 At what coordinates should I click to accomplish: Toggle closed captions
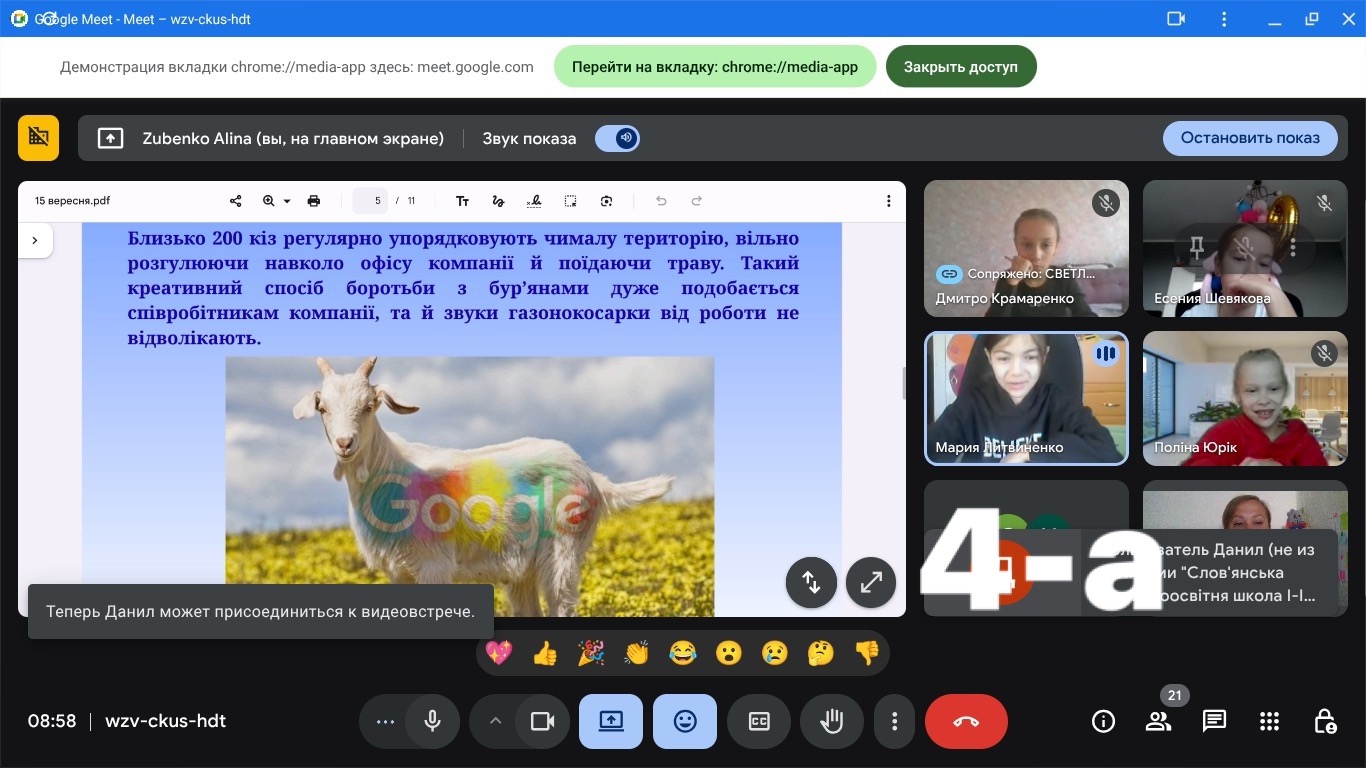pyautogui.click(x=759, y=722)
